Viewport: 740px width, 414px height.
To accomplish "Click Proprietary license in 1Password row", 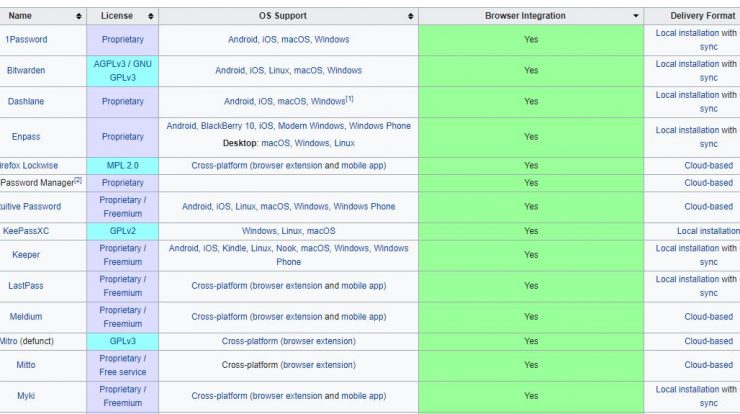I will 123,40.
